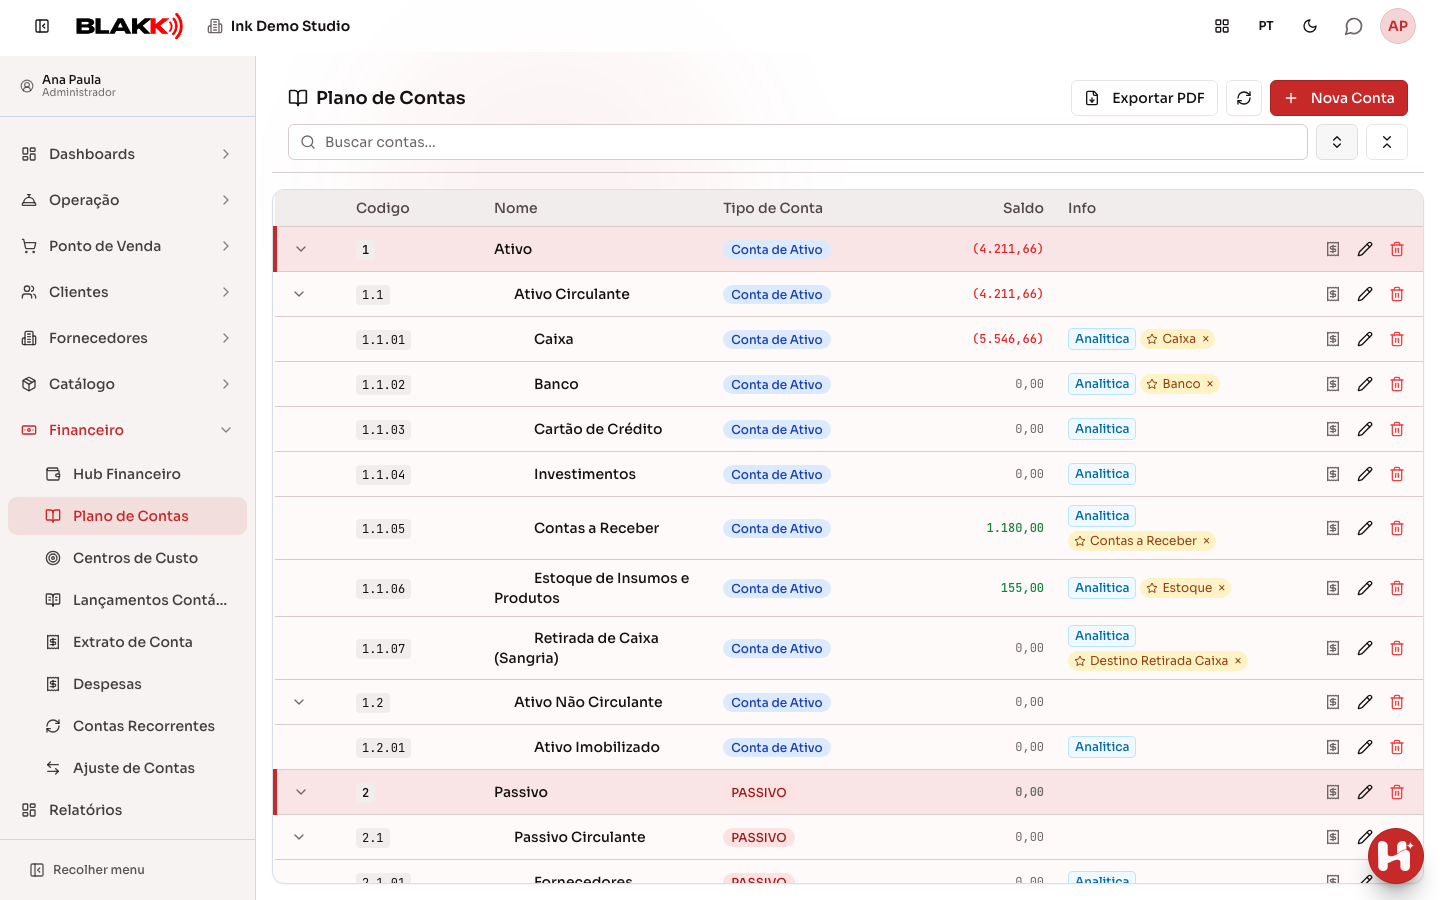Open the Ink Demo Studio workspace selector
The width and height of the screenshot is (1440, 900).
tap(279, 26)
